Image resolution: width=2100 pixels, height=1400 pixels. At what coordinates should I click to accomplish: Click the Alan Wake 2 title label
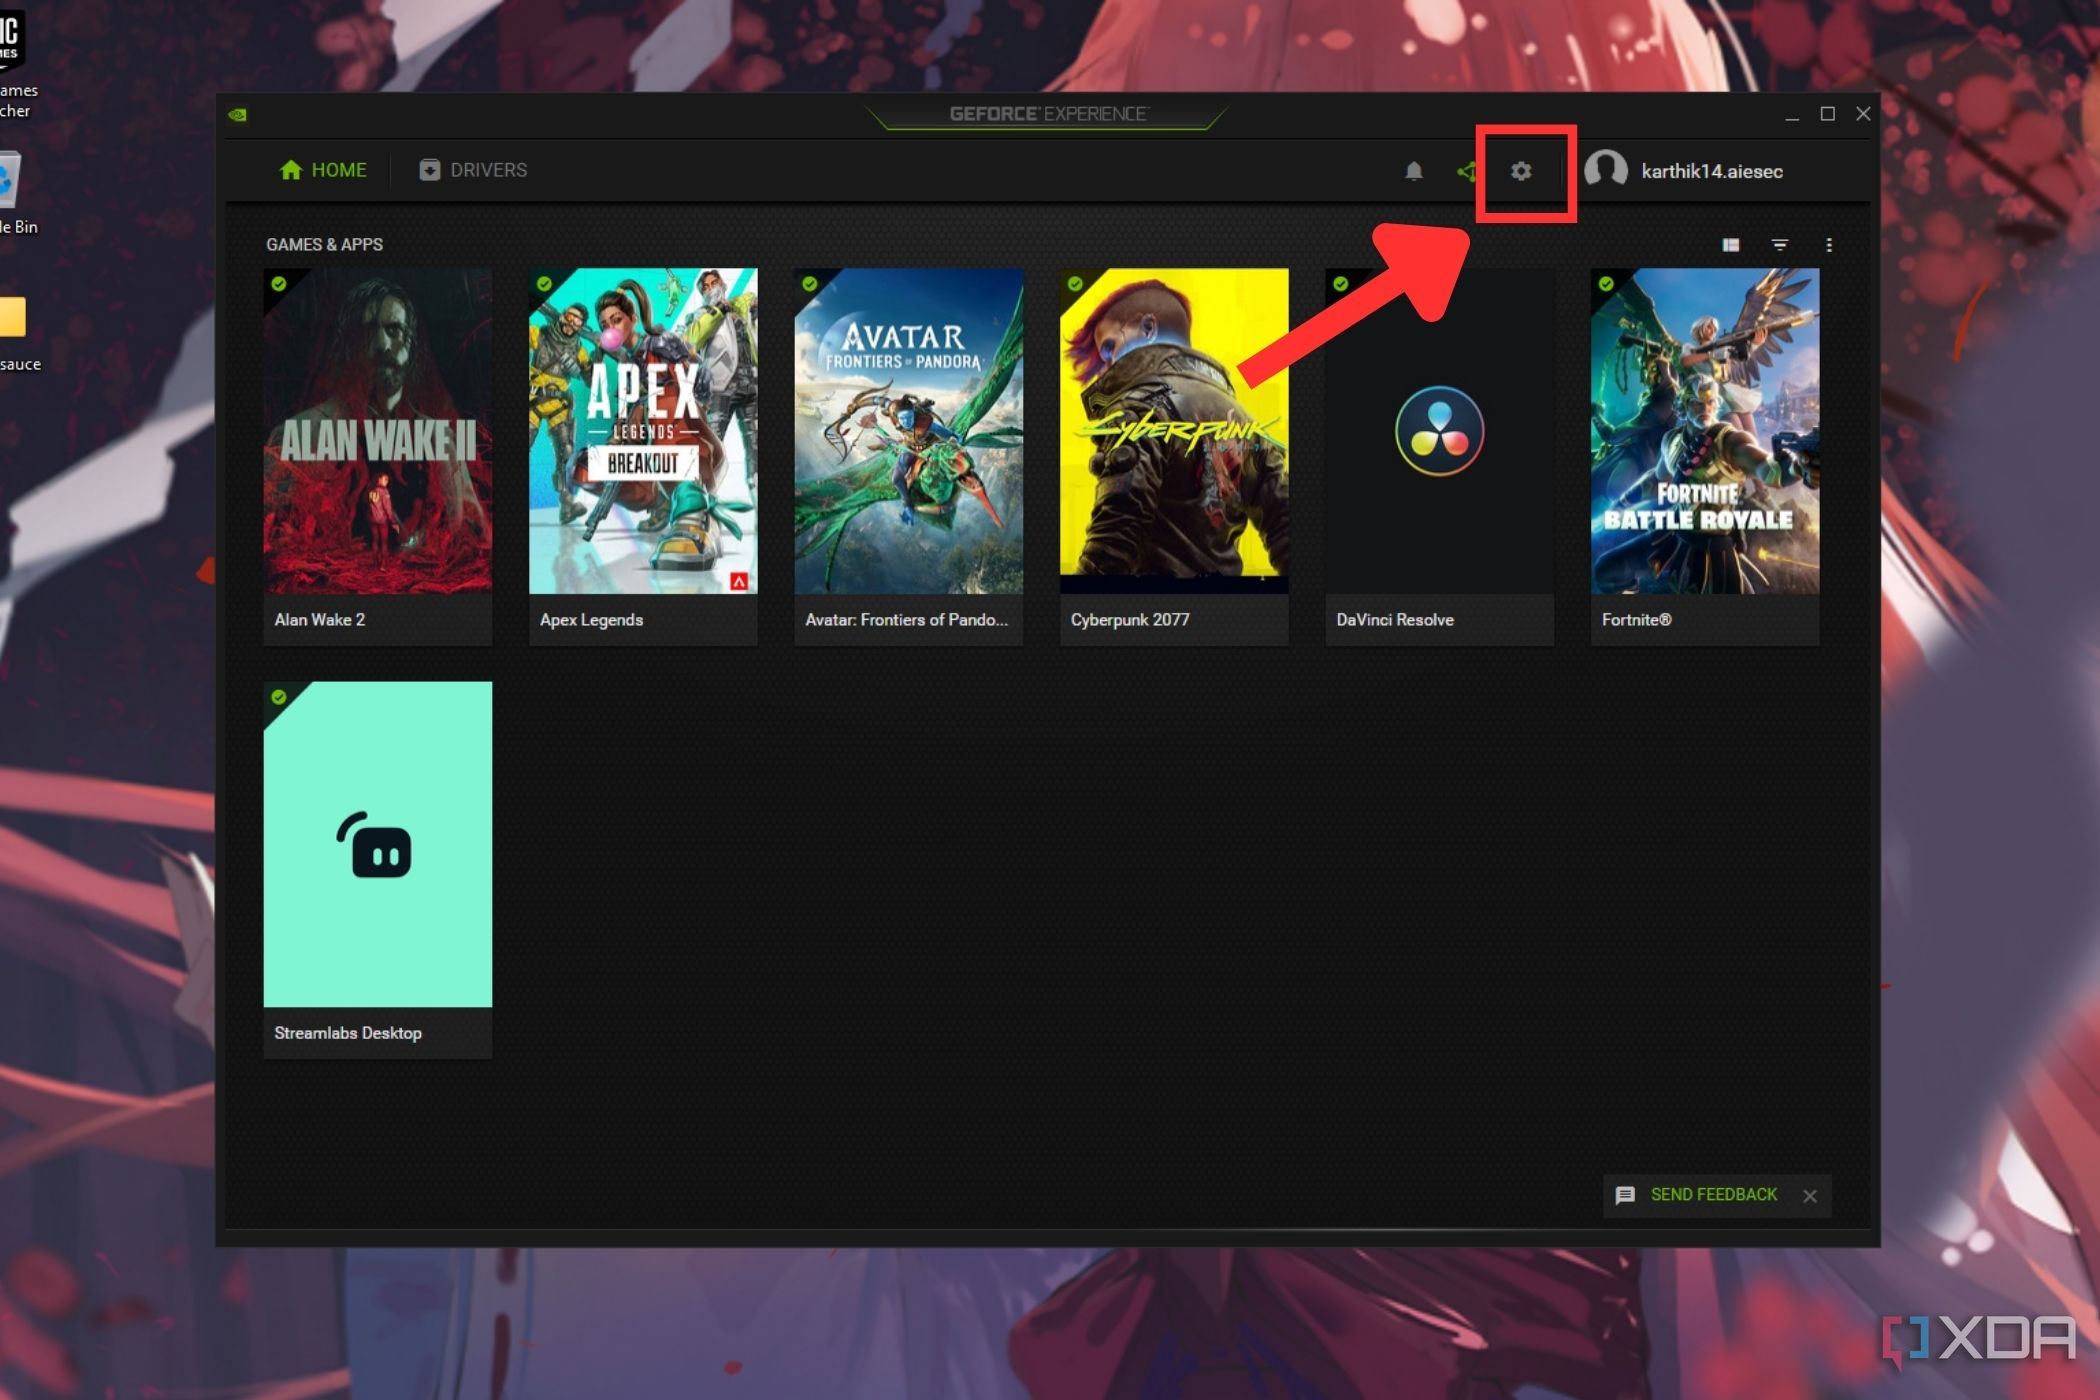[320, 620]
